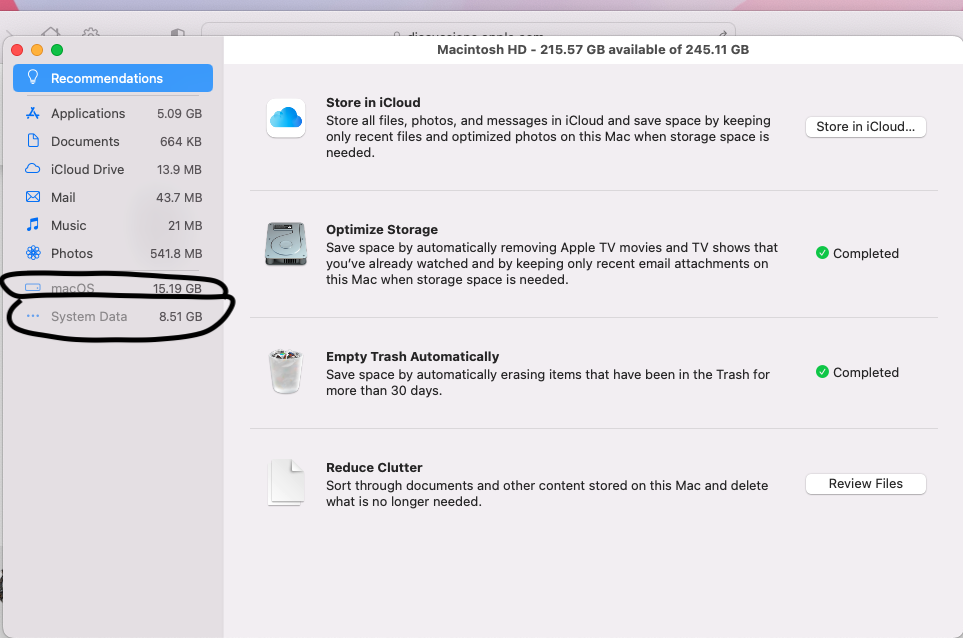Click the Store in iCloud heading
Image resolution: width=963 pixels, height=638 pixels.
(373, 103)
